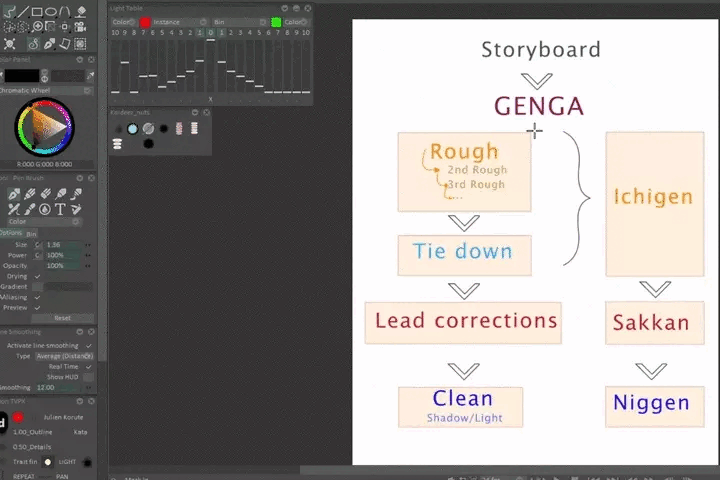Open the Instance dropdown in Light Table
This screenshot has width=720, height=480.
[x=178, y=21]
